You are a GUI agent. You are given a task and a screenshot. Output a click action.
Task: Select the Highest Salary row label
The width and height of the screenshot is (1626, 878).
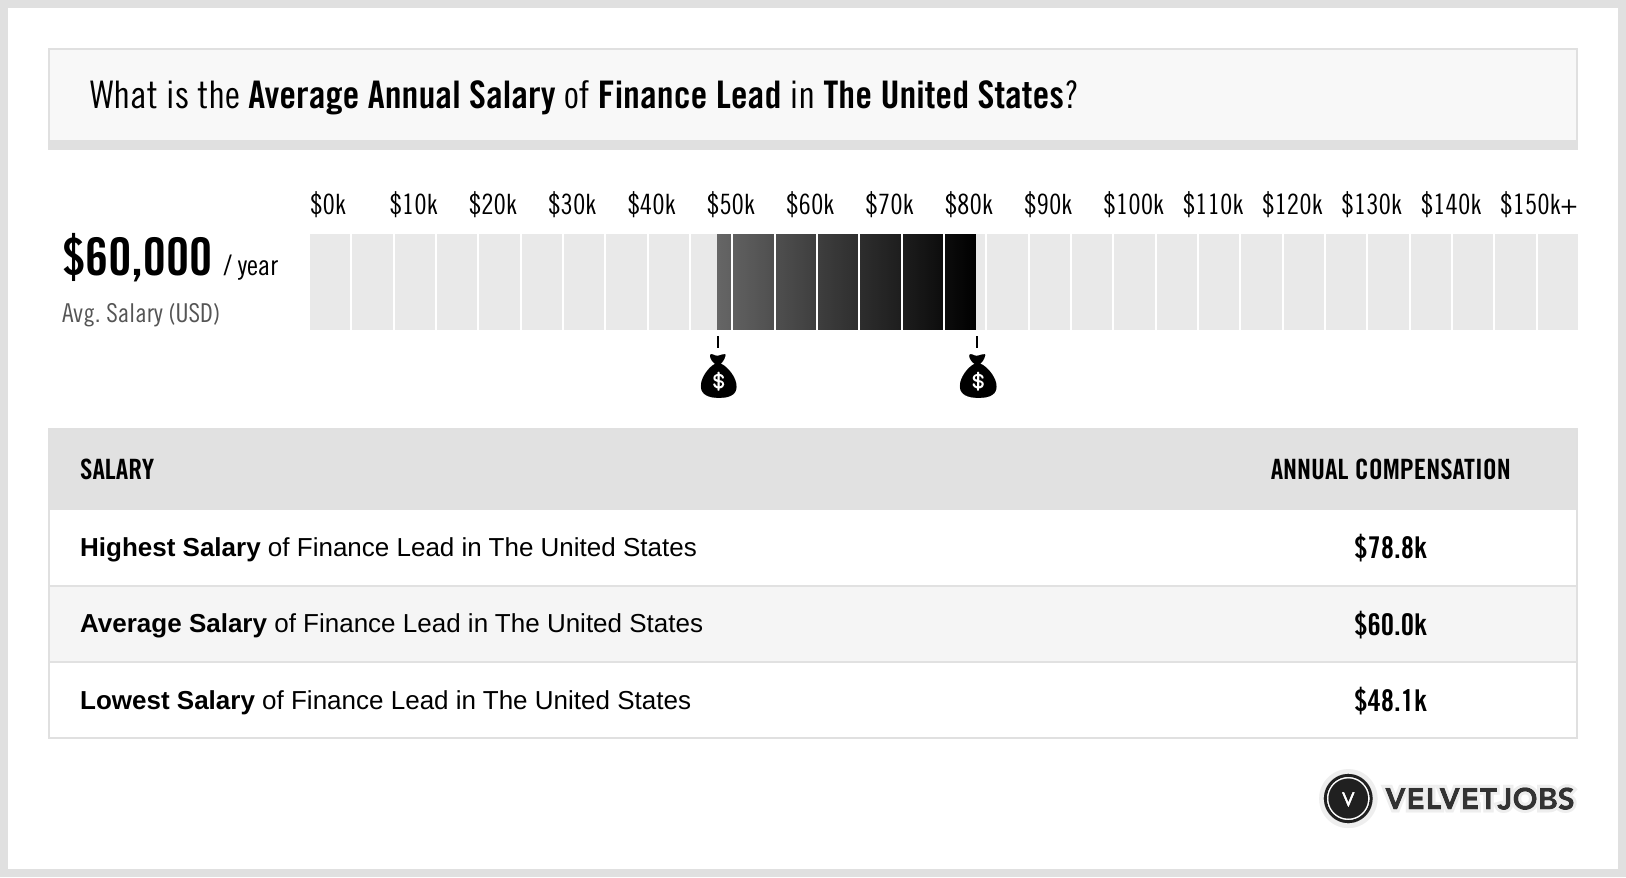pyautogui.click(x=388, y=548)
